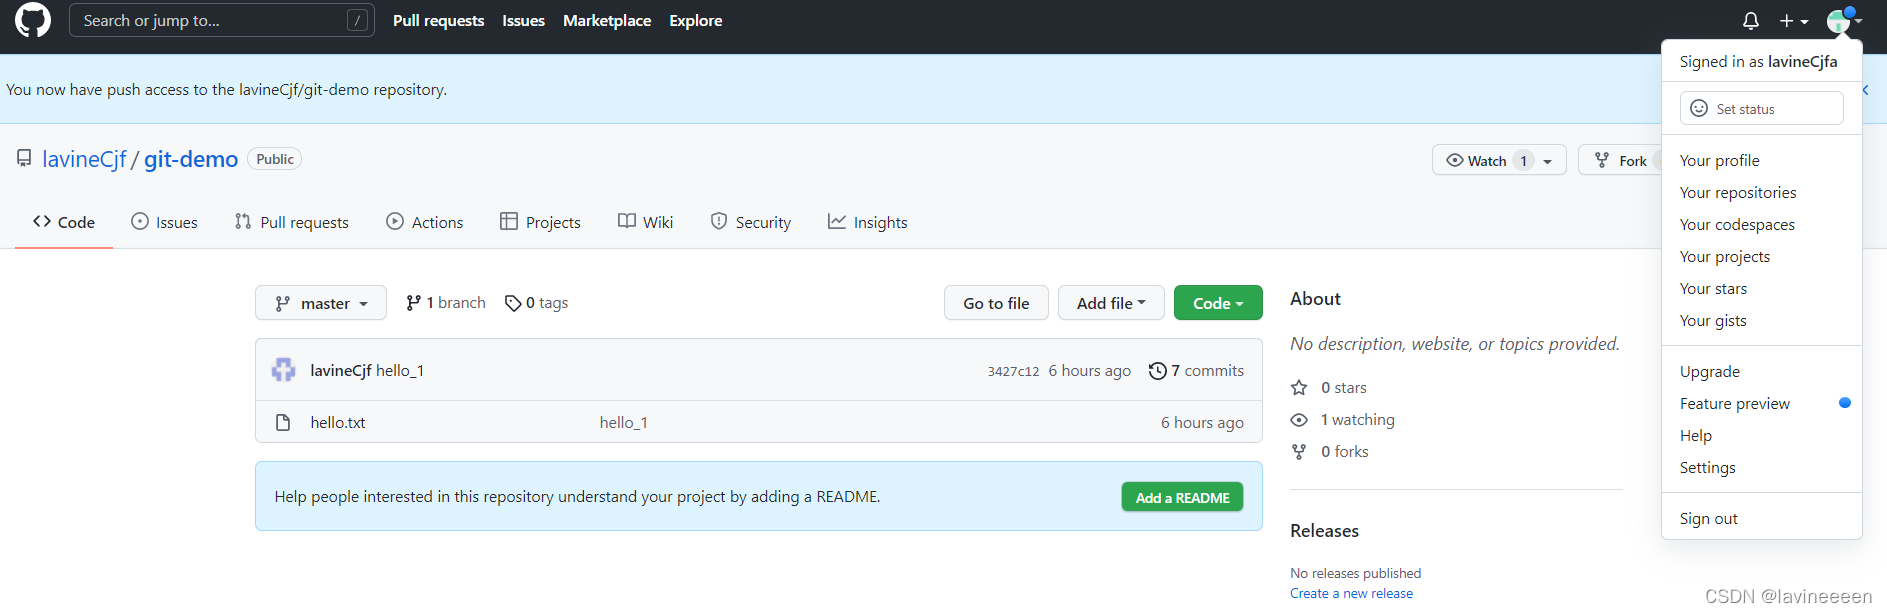The width and height of the screenshot is (1887, 613).
Task: Open the hello_1 latest commit message
Action: click(400, 370)
